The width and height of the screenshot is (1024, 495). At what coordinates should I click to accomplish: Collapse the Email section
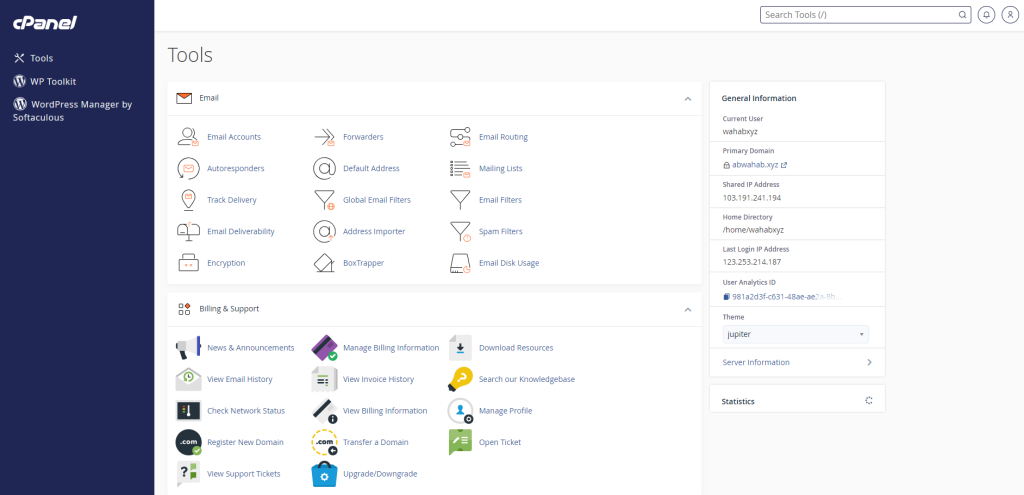pyautogui.click(x=687, y=99)
